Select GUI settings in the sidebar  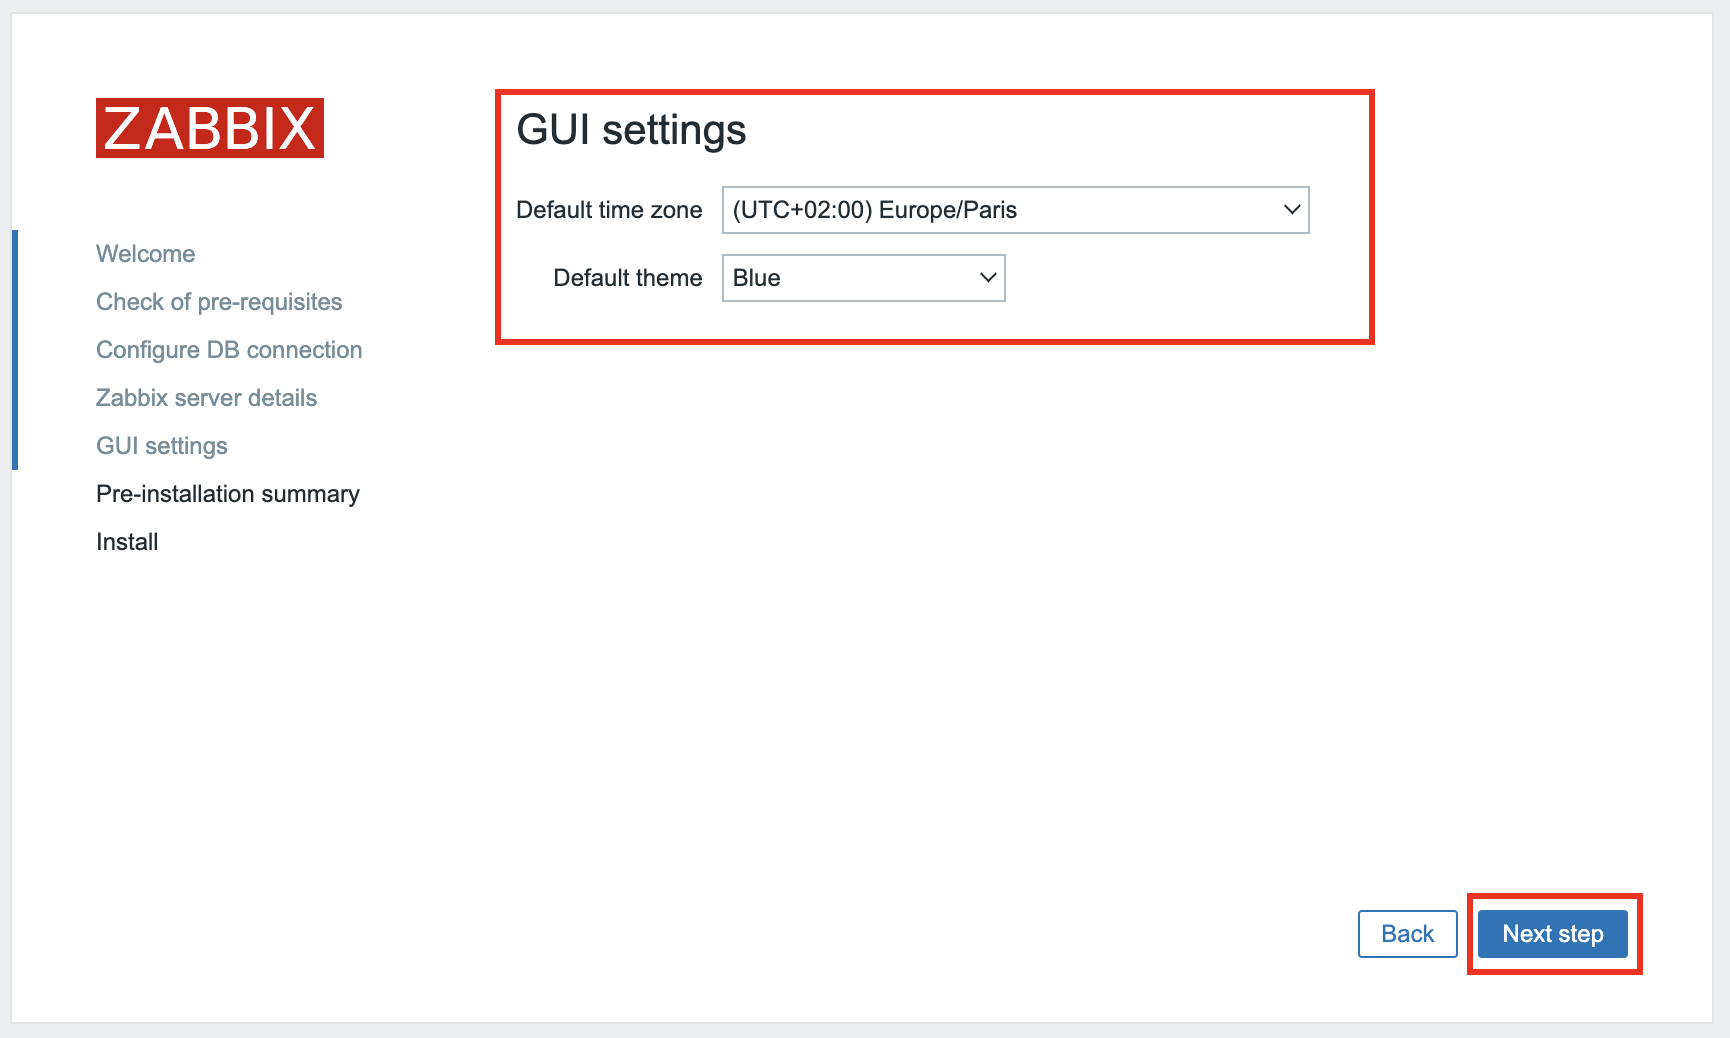pyautogui.click(x=162, y=446)
